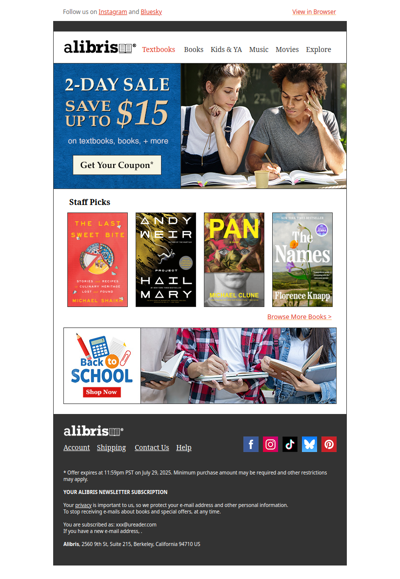The image size is (400, 579).
Task: Click the Alibris logo in the header
Action: (100, 47)
